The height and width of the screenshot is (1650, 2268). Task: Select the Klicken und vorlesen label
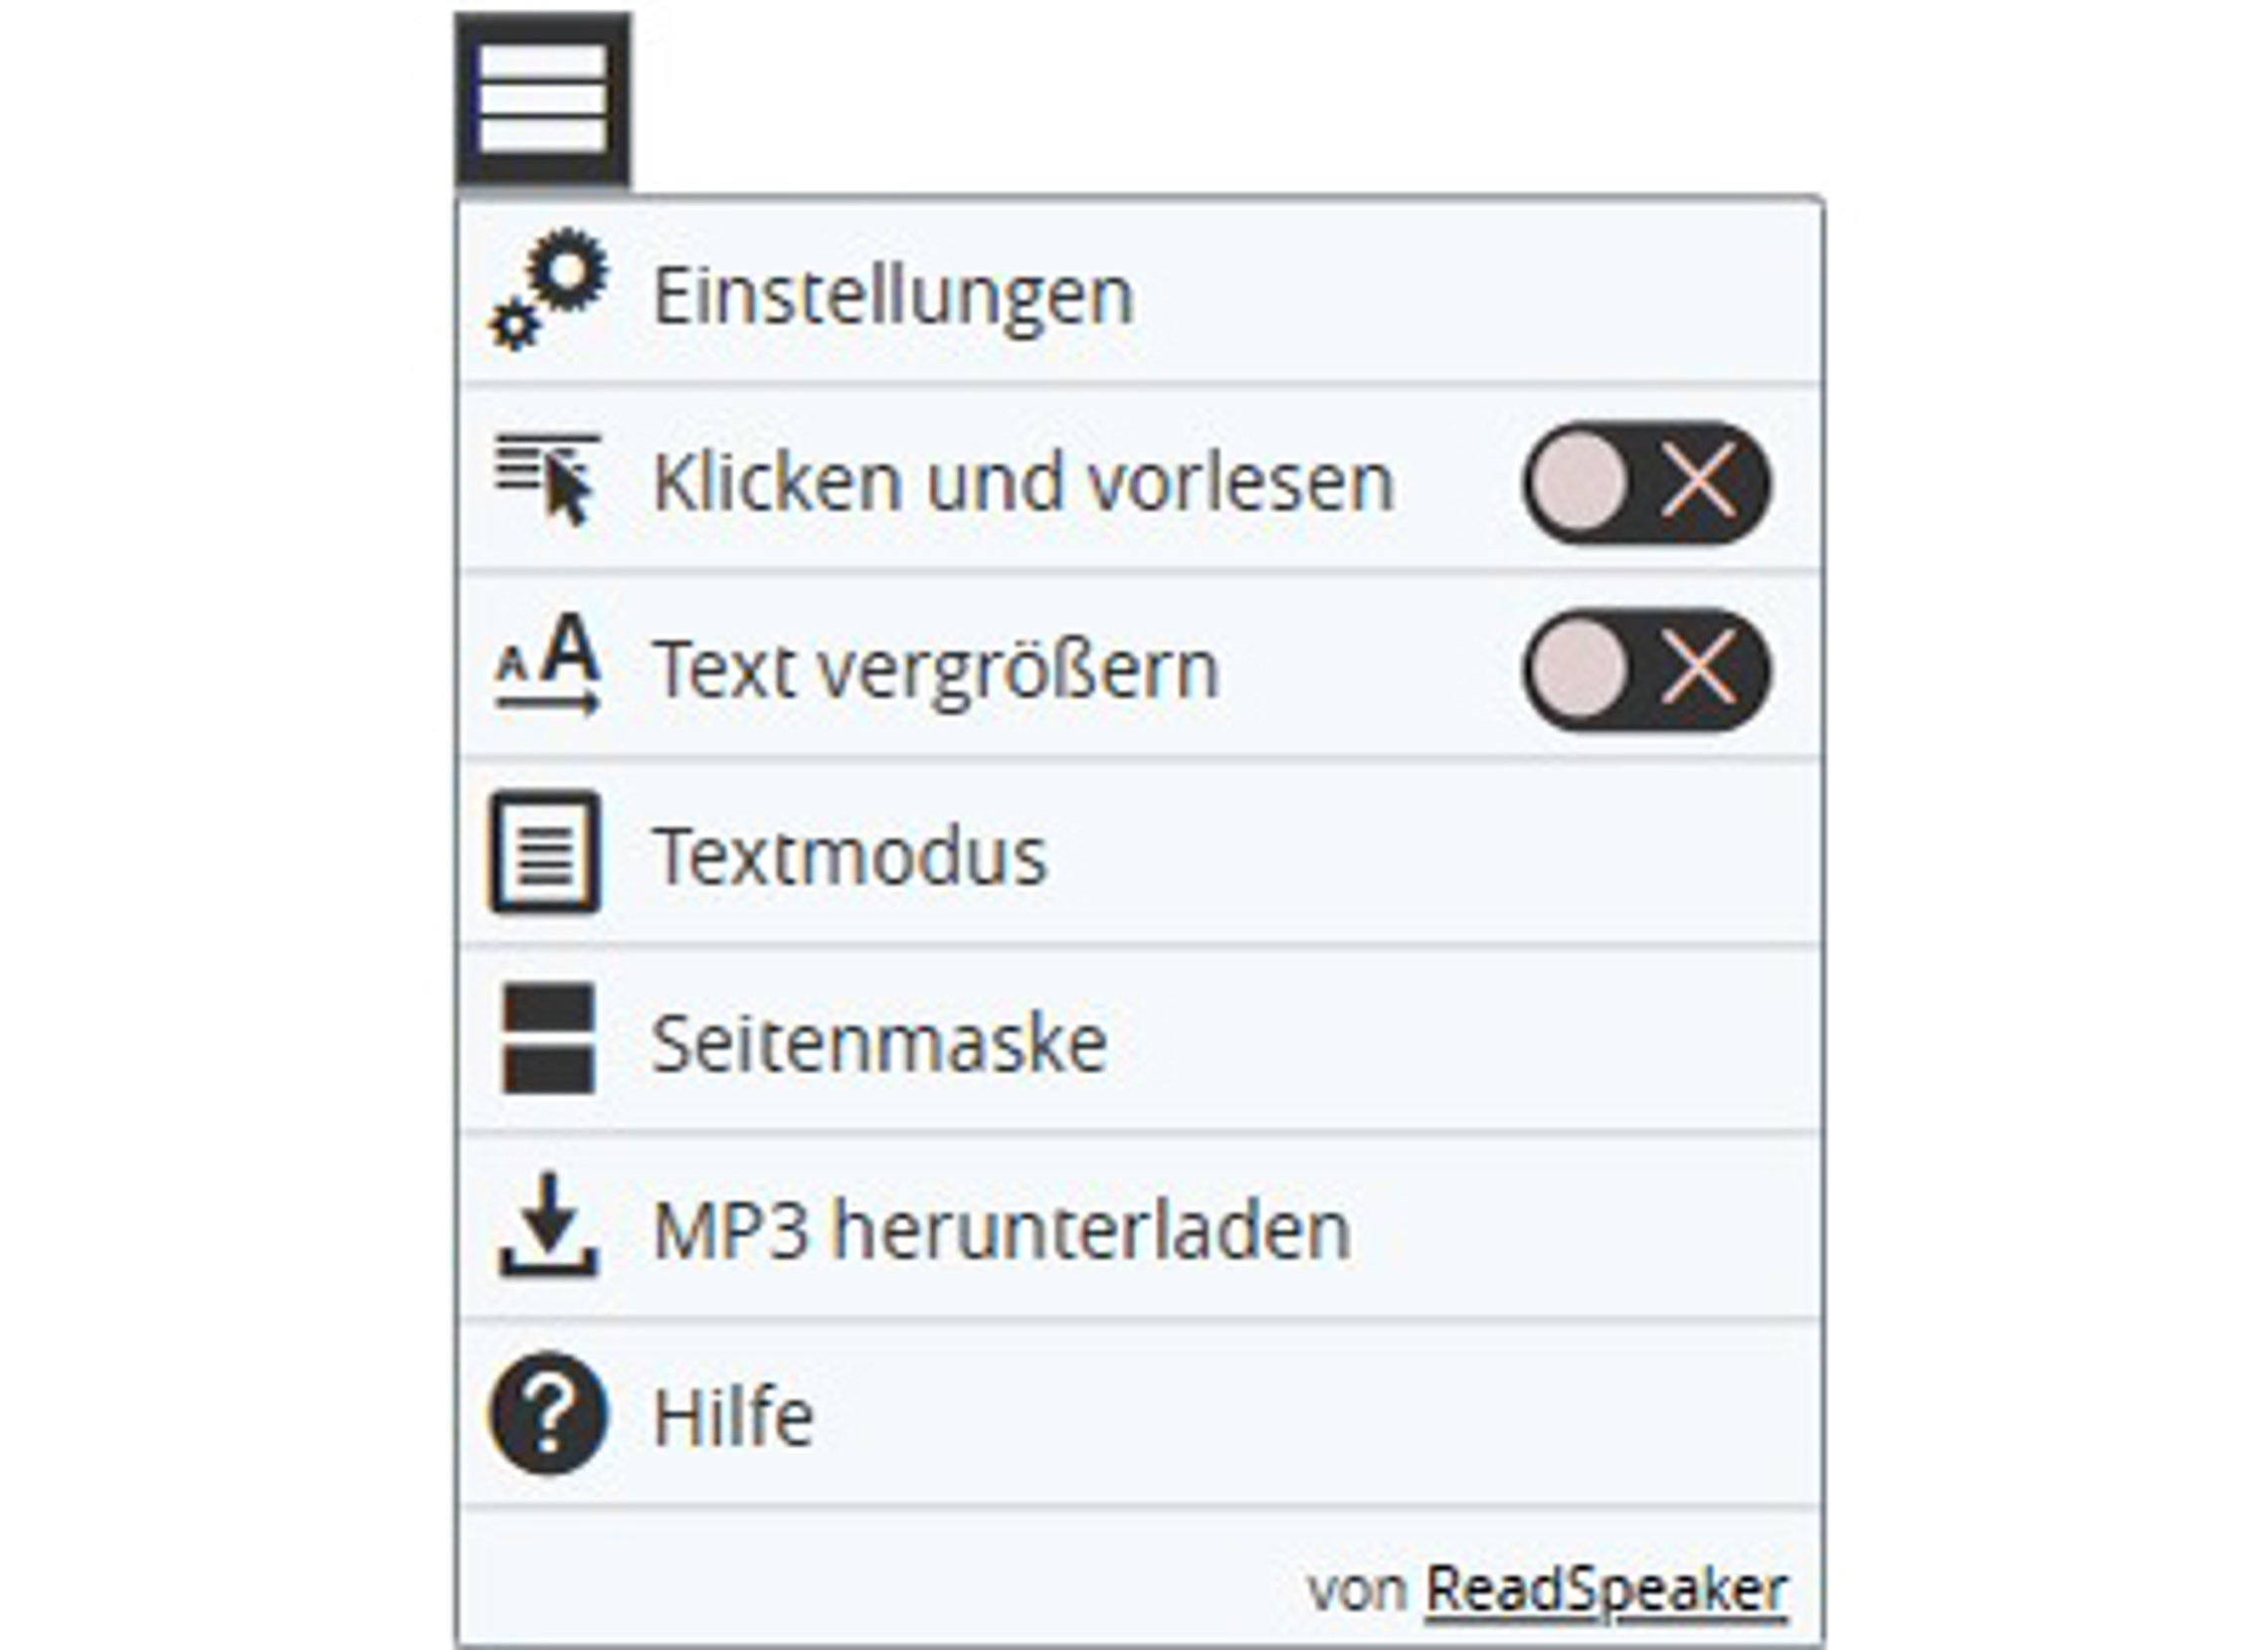1022,483
